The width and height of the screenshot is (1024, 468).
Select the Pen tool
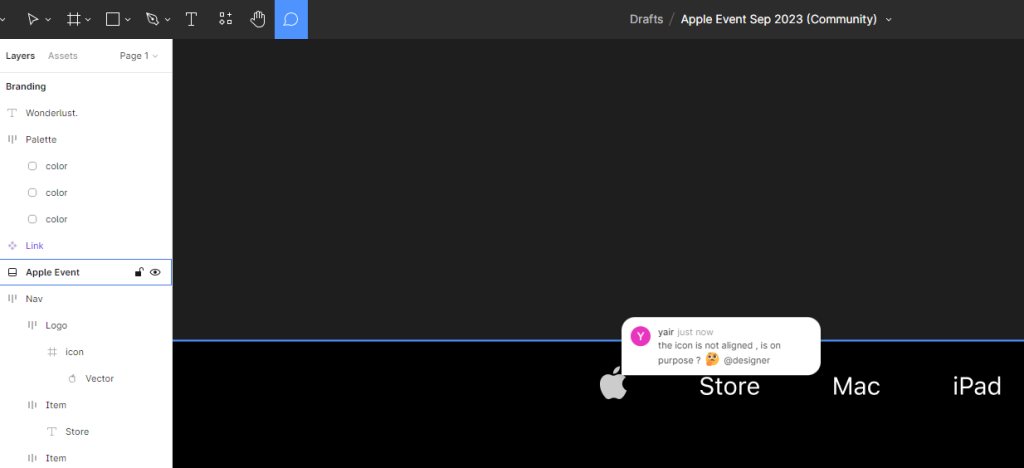152,19
